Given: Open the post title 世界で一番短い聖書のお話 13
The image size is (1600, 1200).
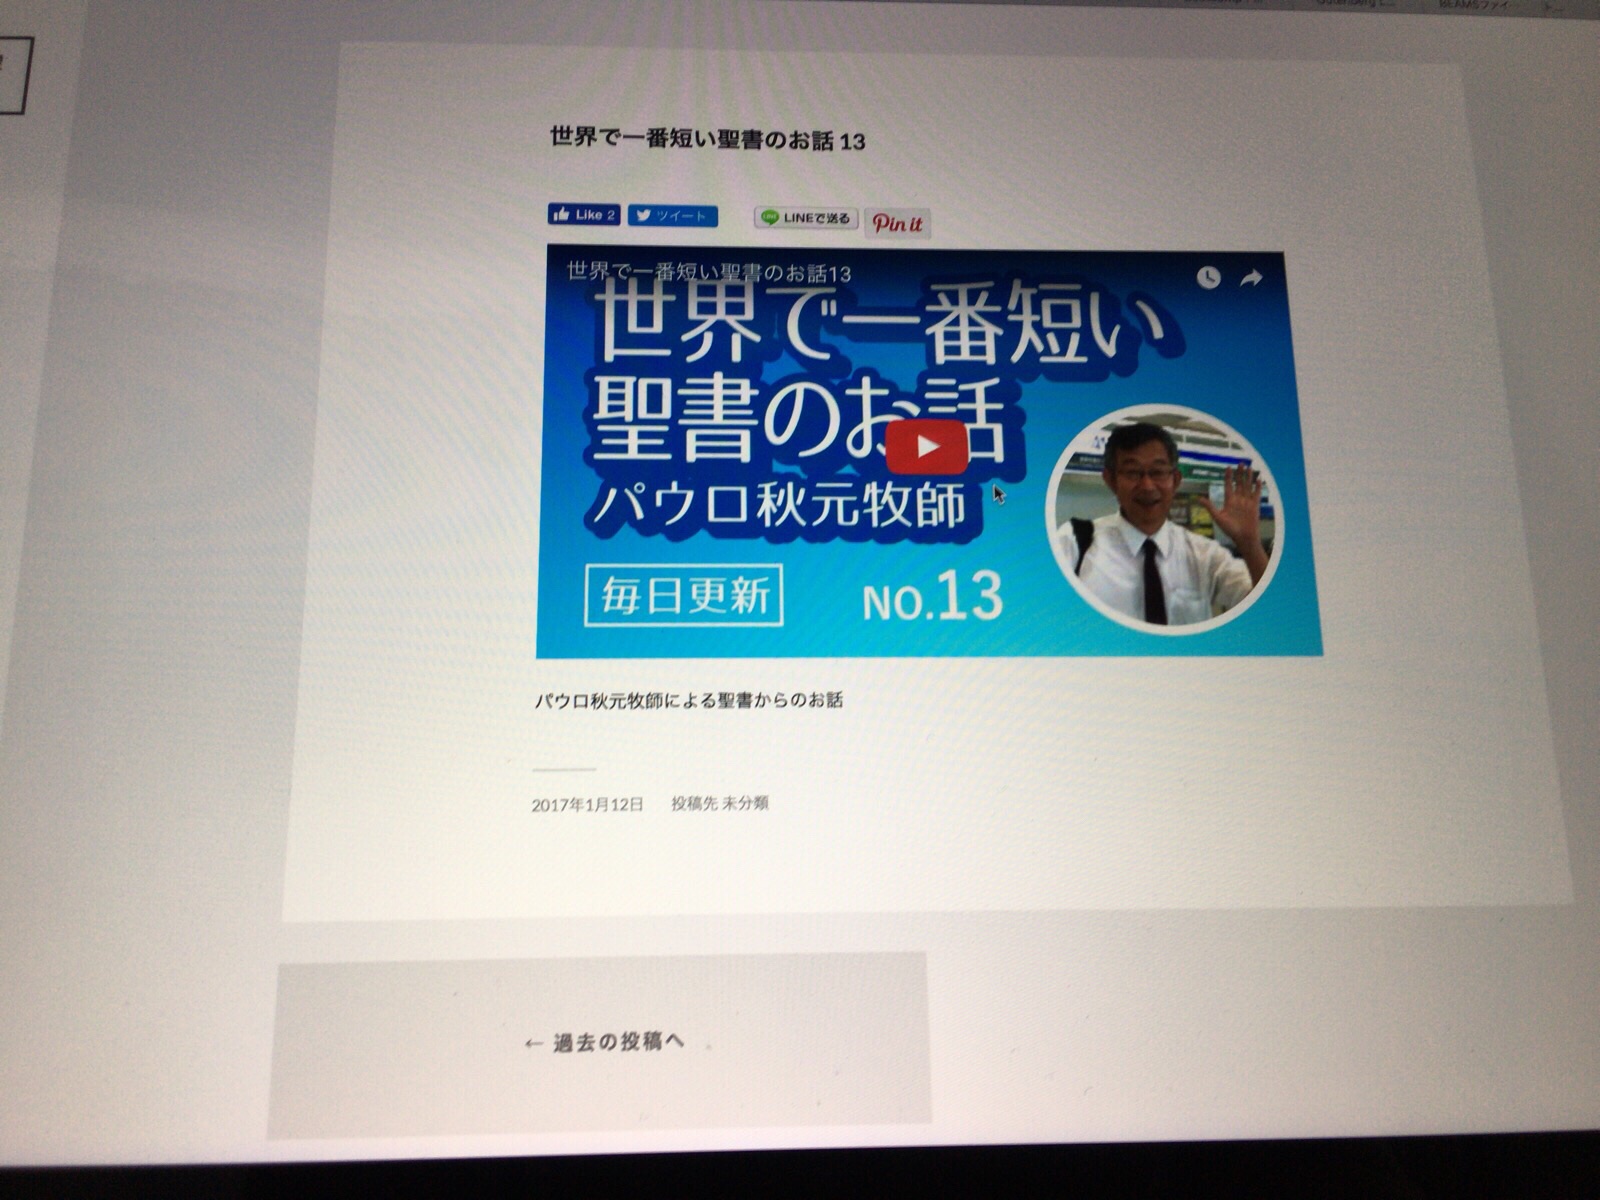Looking at the screenshot, I should 707,140.
